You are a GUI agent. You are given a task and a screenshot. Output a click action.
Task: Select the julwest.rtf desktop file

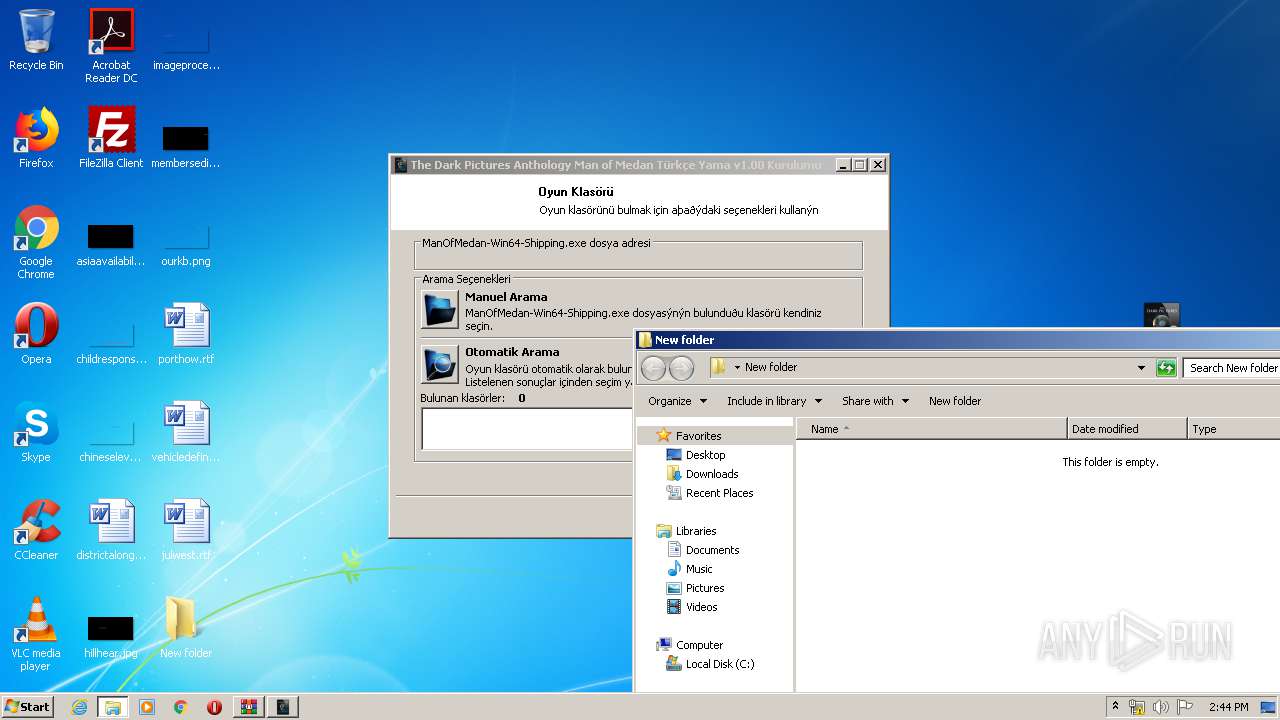point(186,530)
